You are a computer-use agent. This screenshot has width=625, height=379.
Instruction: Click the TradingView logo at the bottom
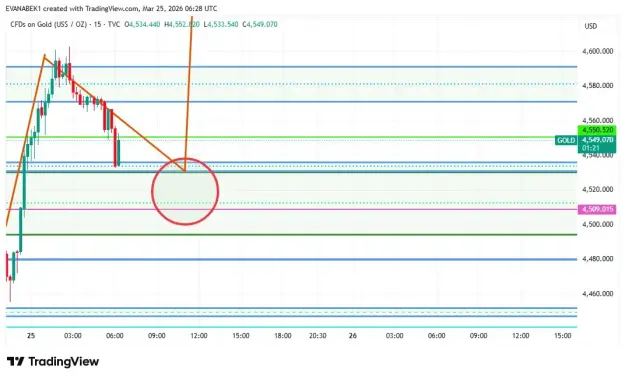pos(53,361)
